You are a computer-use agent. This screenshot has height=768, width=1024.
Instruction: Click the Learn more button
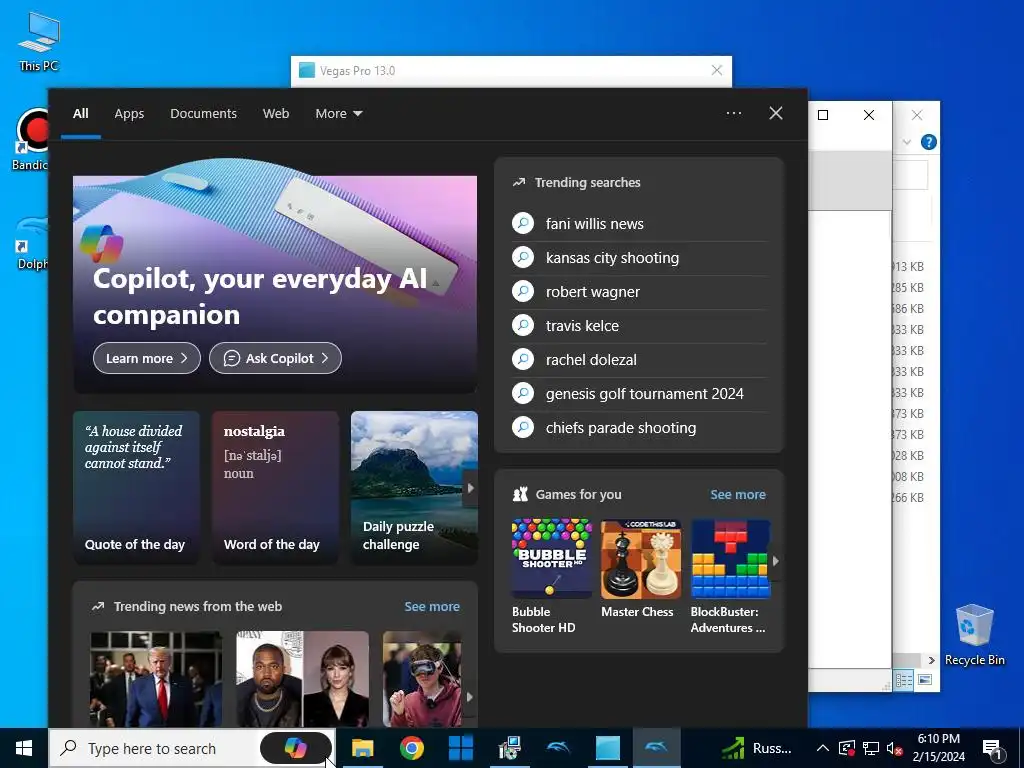pyautogui.click(x=146, y=358)
